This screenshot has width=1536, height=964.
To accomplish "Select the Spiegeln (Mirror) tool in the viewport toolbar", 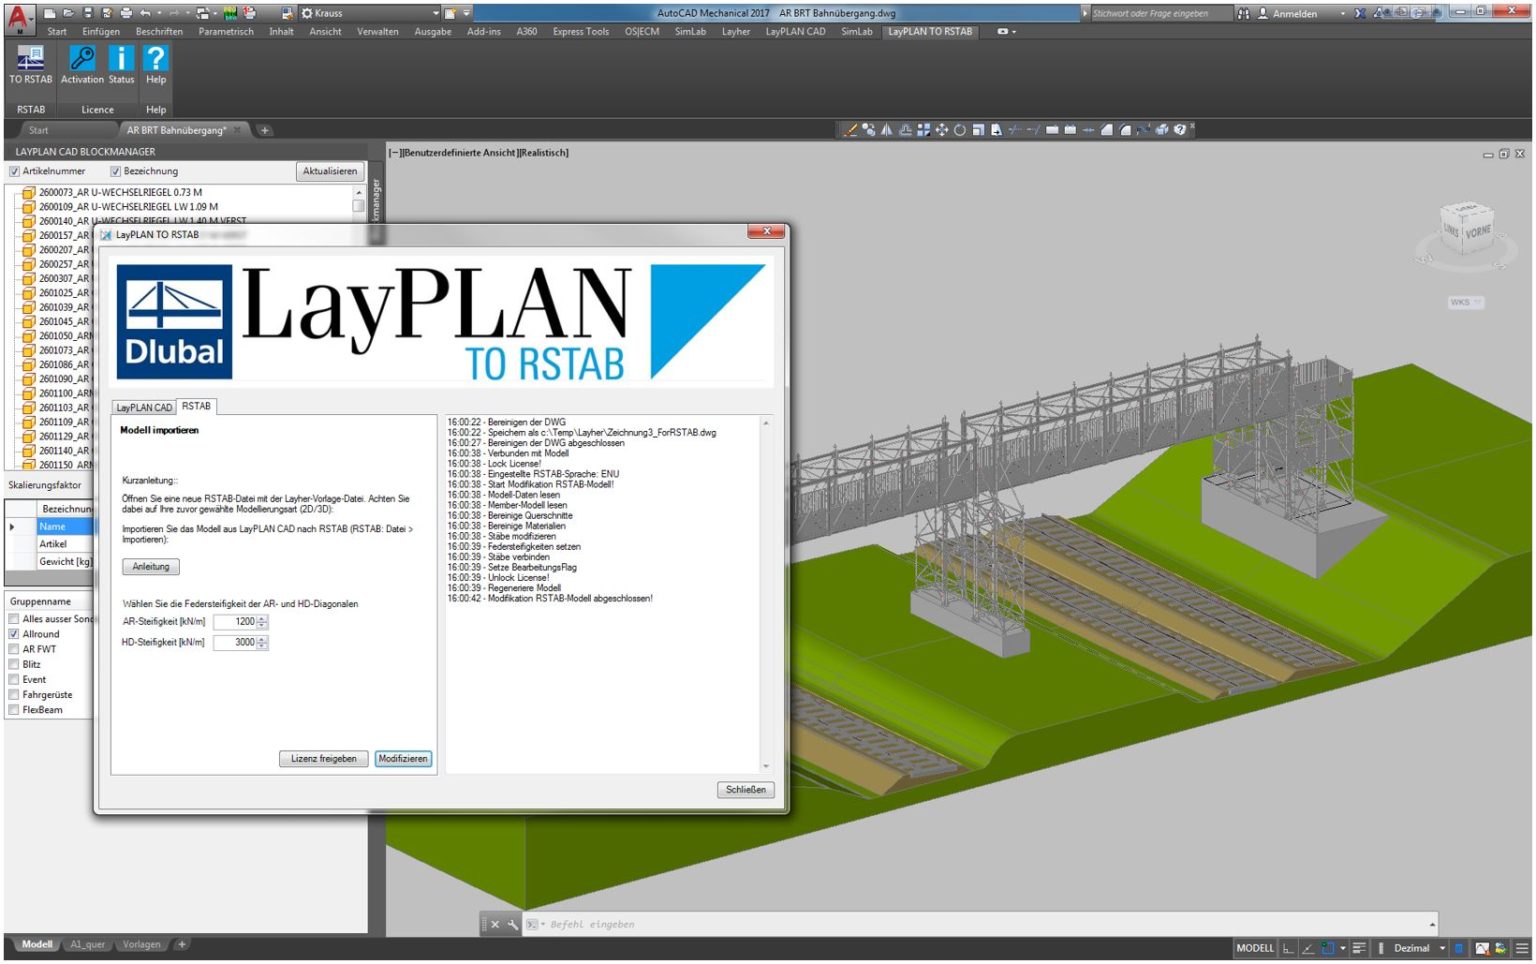I will [888, 129].
